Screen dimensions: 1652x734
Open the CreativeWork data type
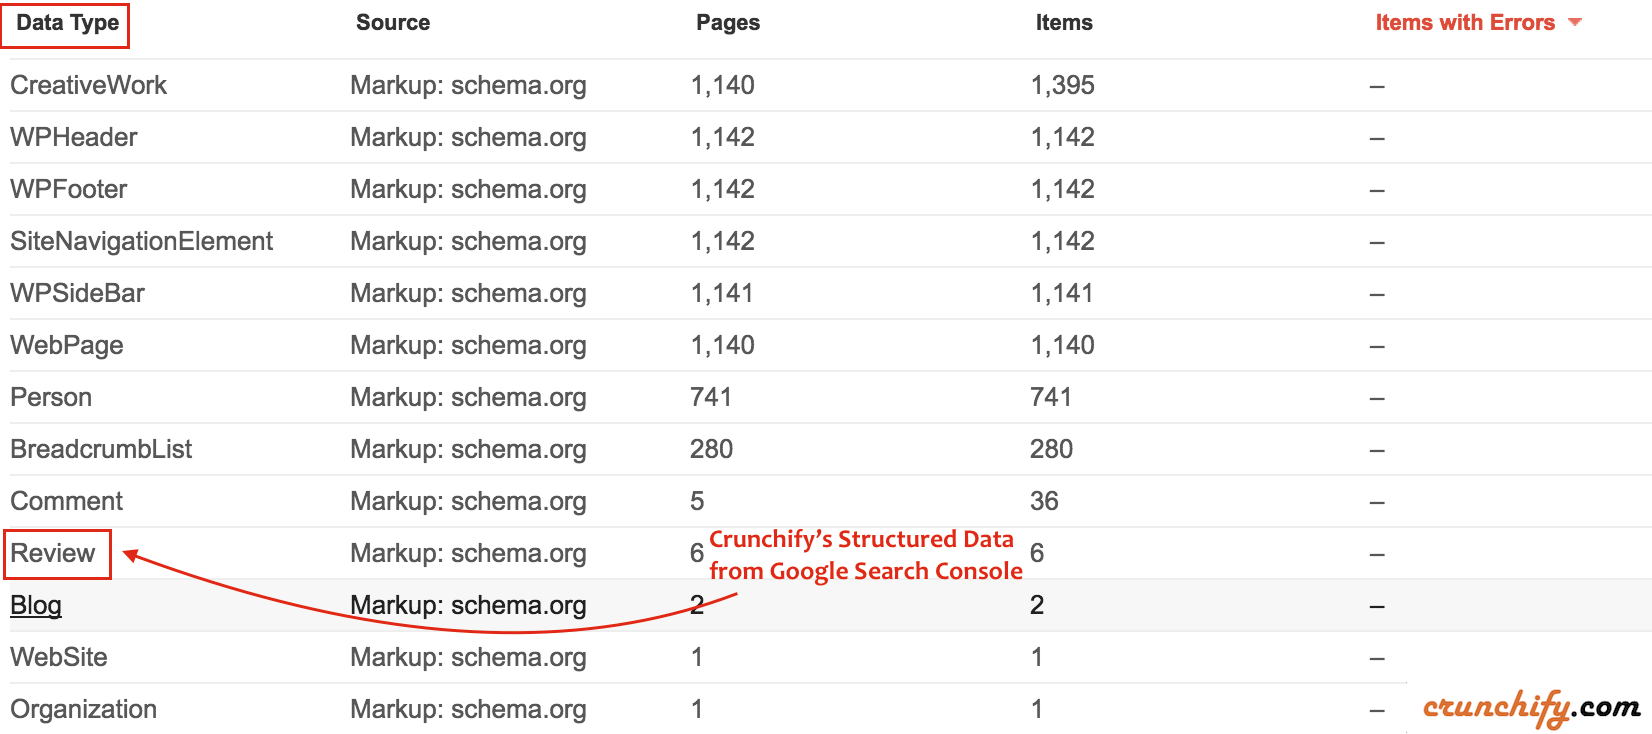[x=88, y=85]
